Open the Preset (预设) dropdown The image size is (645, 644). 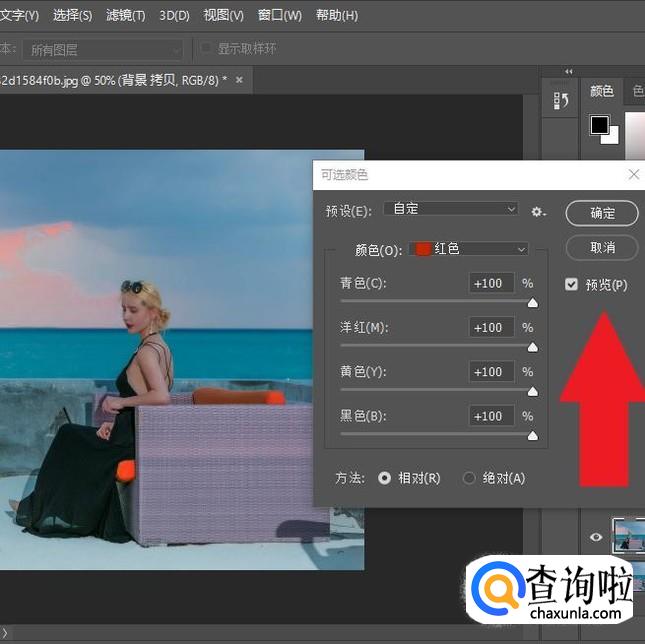451,209
